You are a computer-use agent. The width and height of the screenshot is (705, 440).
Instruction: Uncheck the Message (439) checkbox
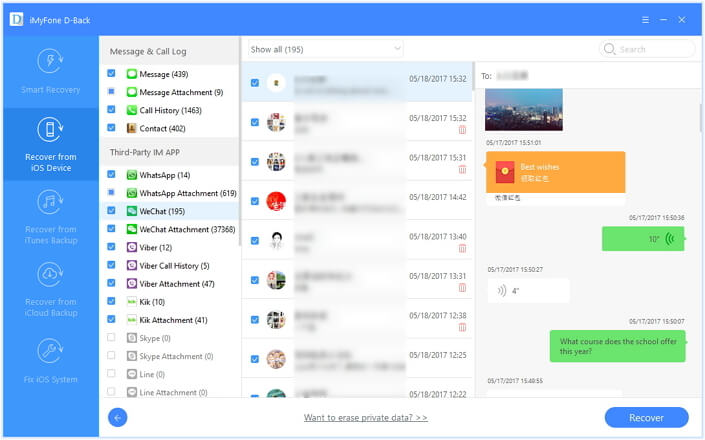(x=111, y=73)
